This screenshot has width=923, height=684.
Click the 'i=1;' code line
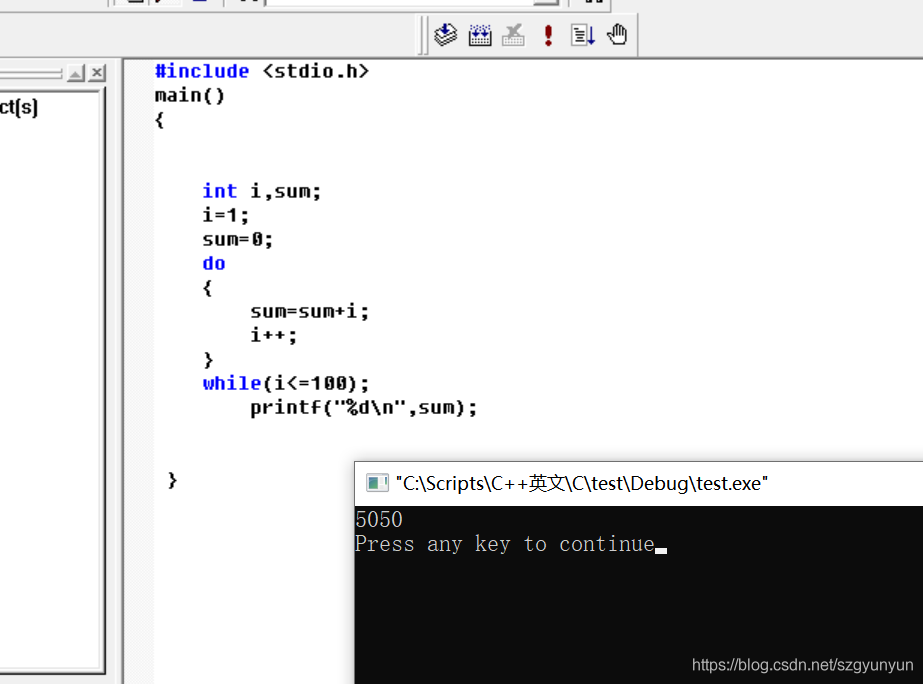pyautogui.click(x=226, y=215)
